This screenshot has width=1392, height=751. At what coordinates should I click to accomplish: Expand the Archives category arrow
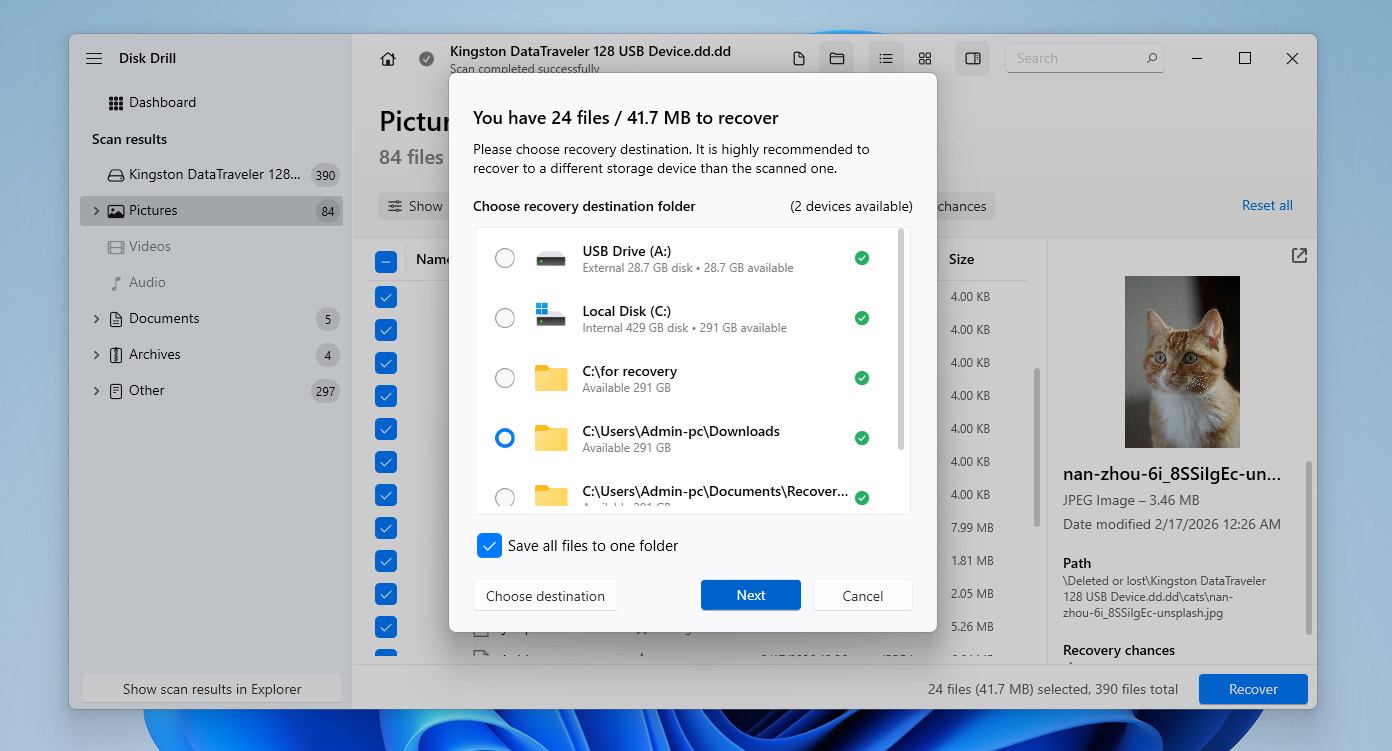pos(96,355)
